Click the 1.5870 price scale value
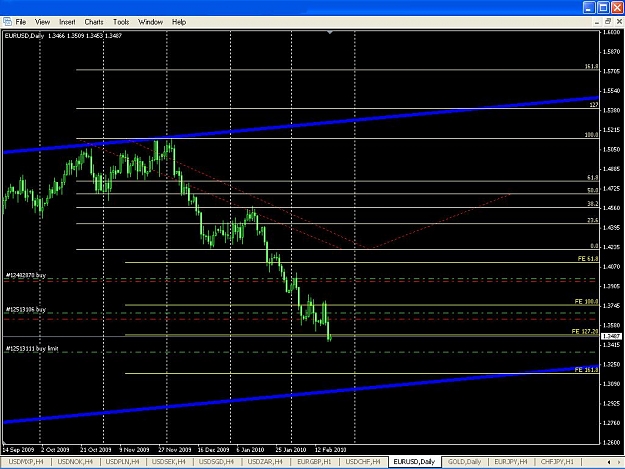Image resolution: width=625 pixels, height=469 pixels. click(612, 52)
